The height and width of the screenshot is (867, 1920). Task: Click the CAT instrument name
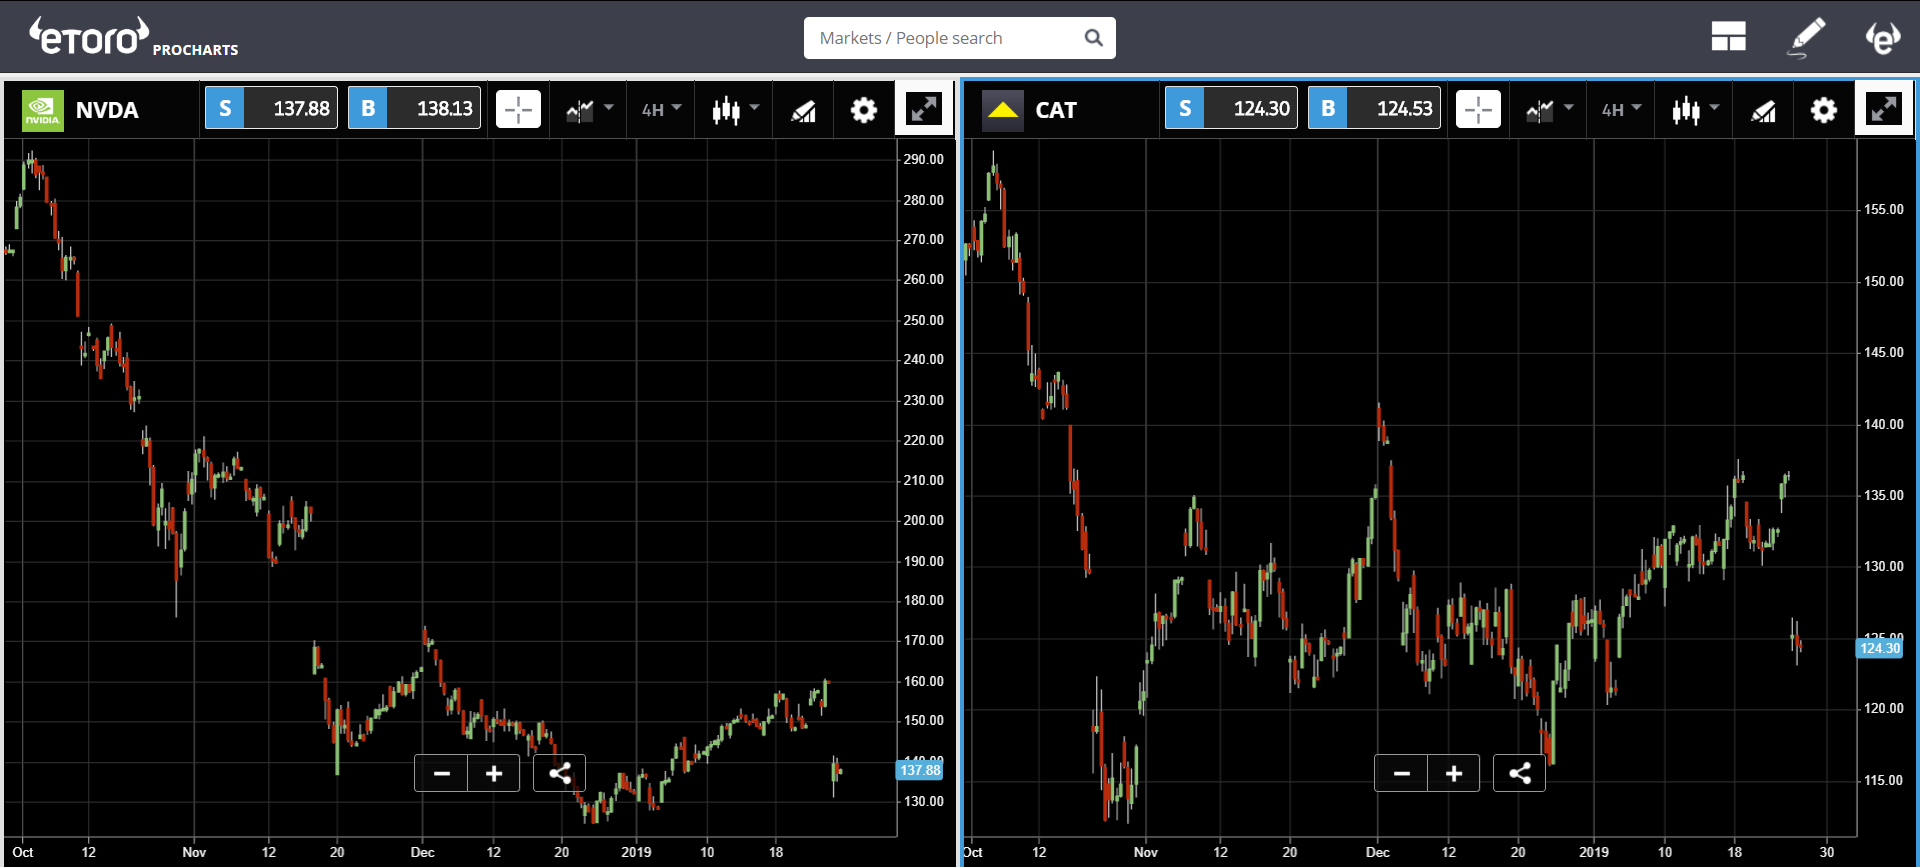coord(1056,110)
